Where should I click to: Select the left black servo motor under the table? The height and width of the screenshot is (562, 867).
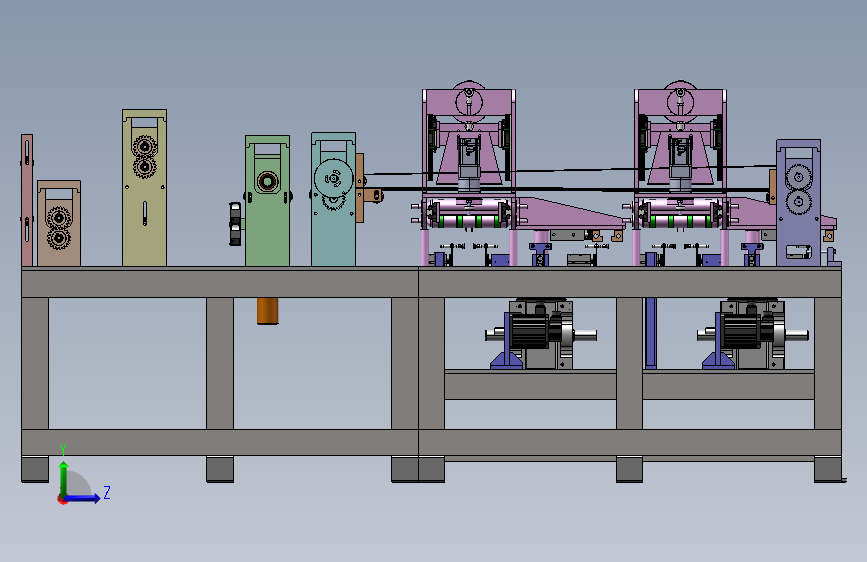pyautogui.click(x=529, y=332)
